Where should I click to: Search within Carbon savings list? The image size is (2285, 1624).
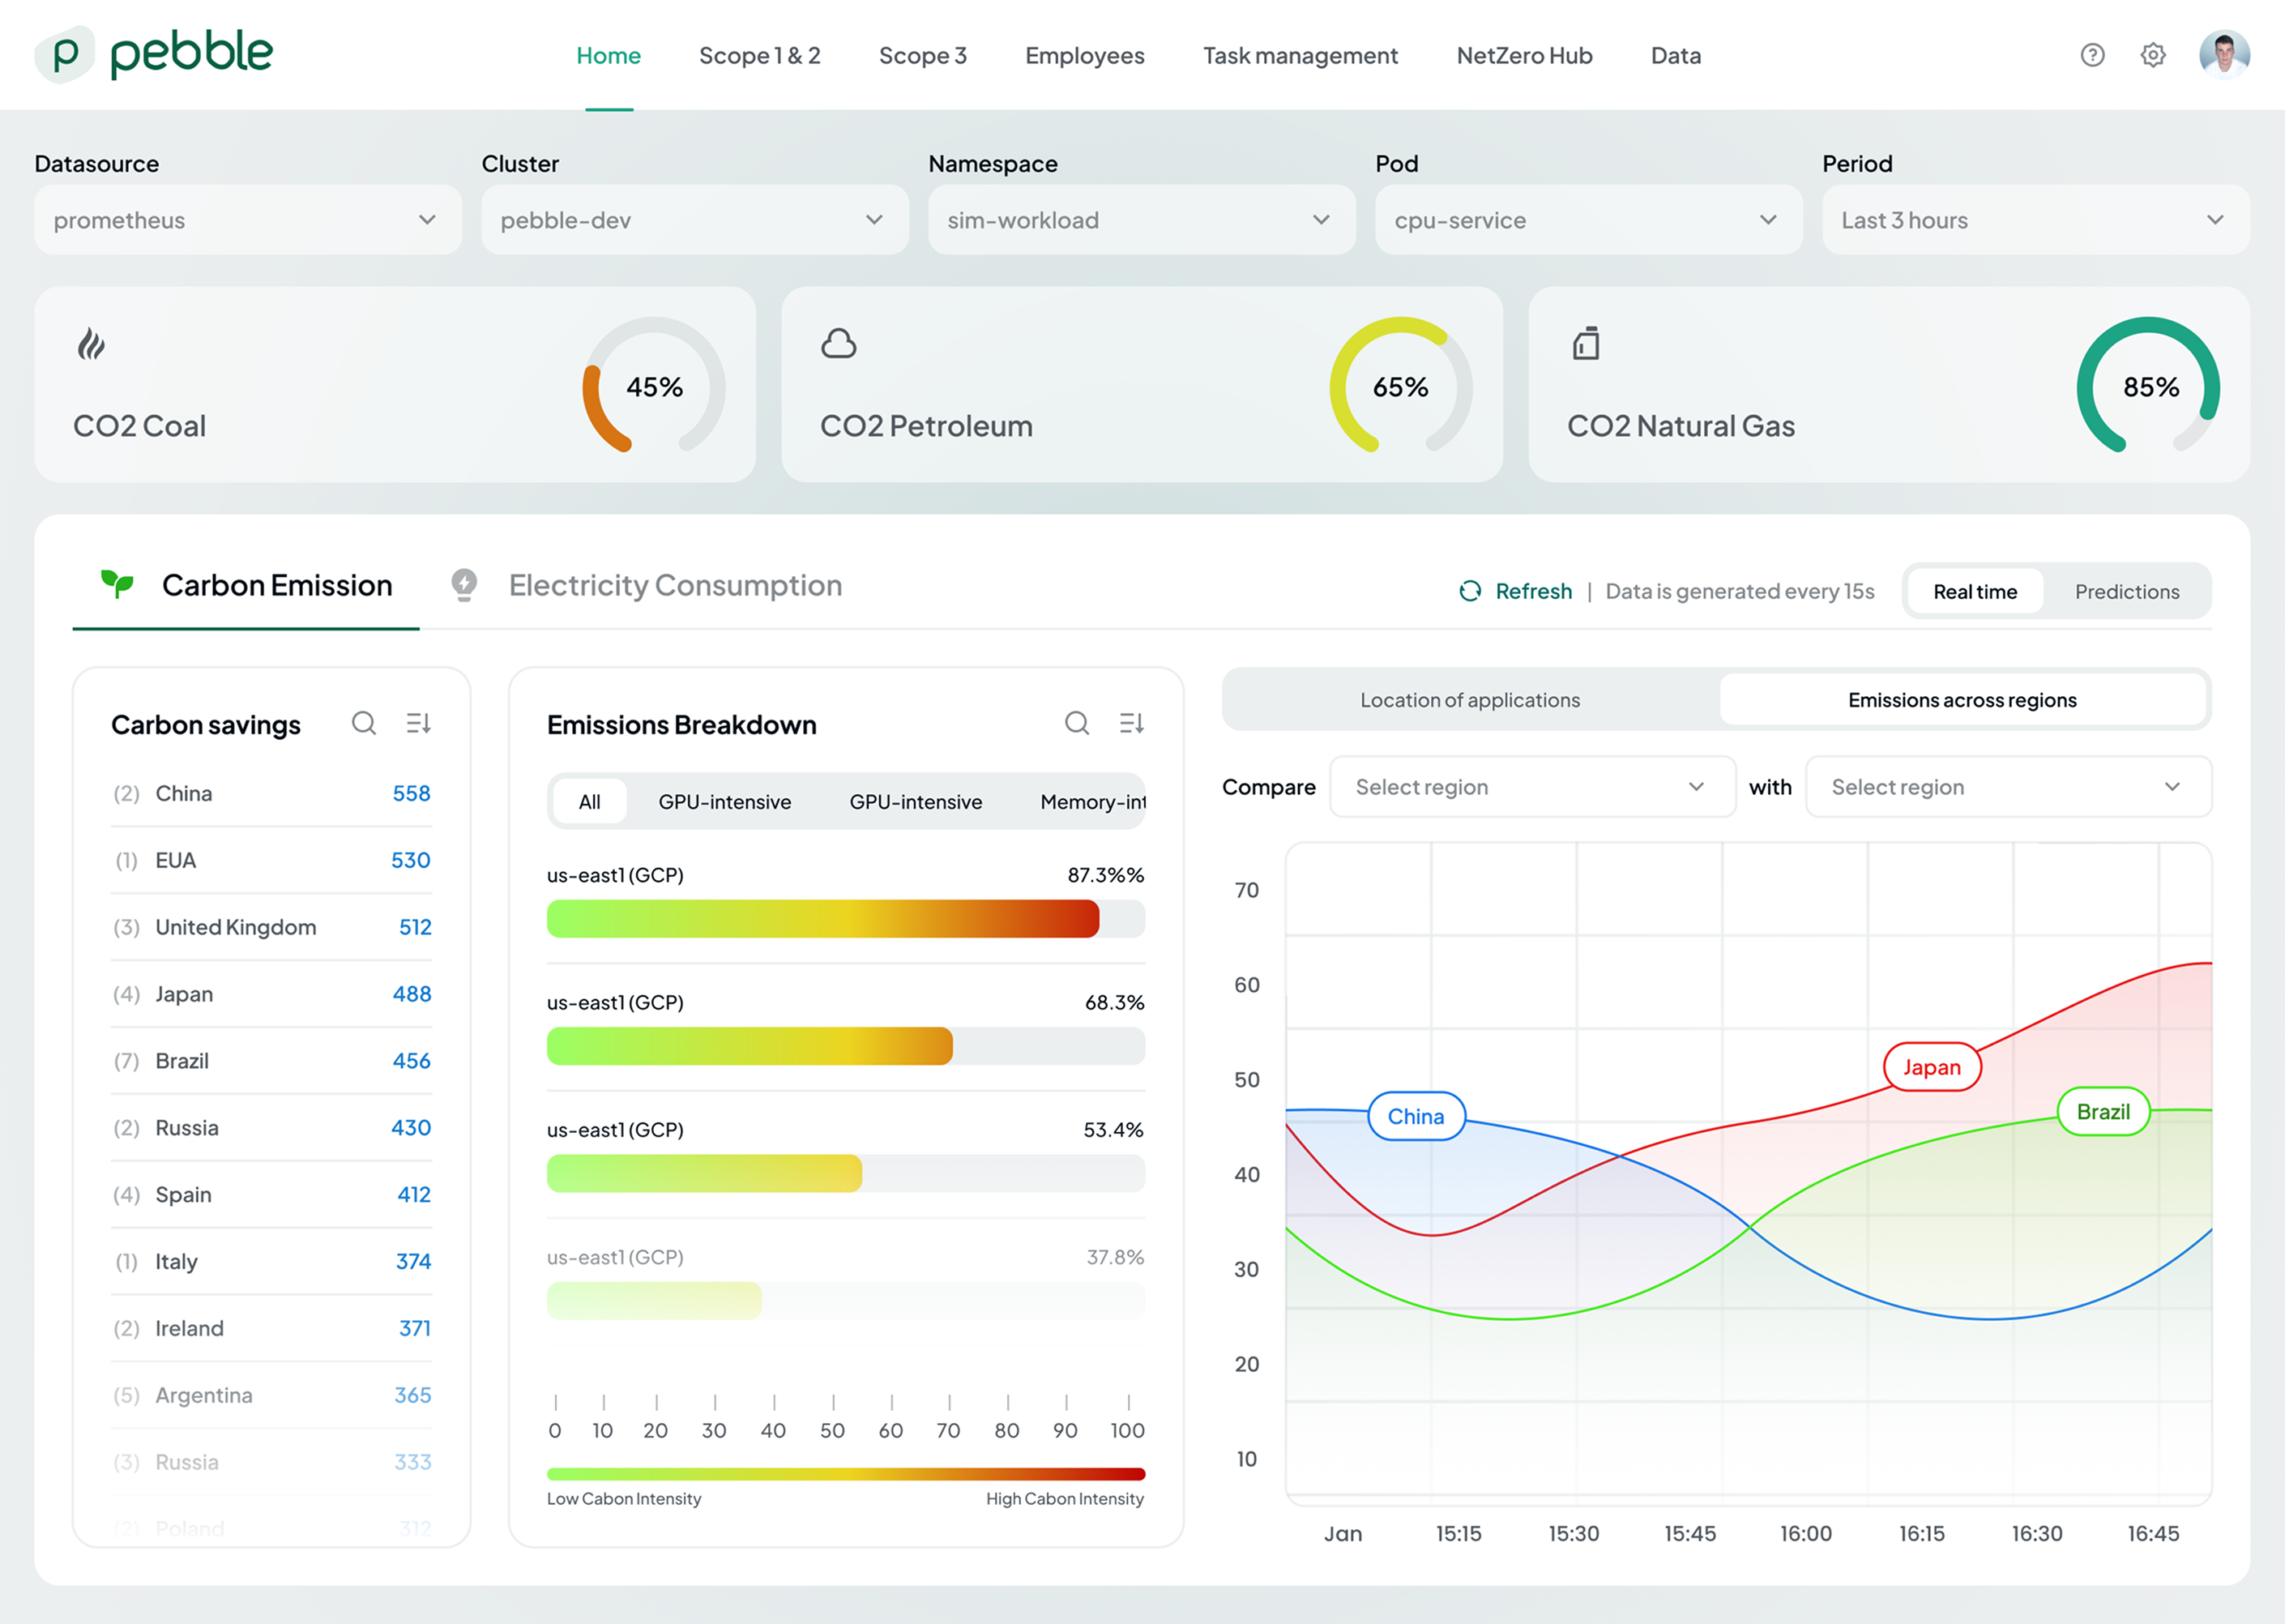pyautogui.click(x=364, y=723)
